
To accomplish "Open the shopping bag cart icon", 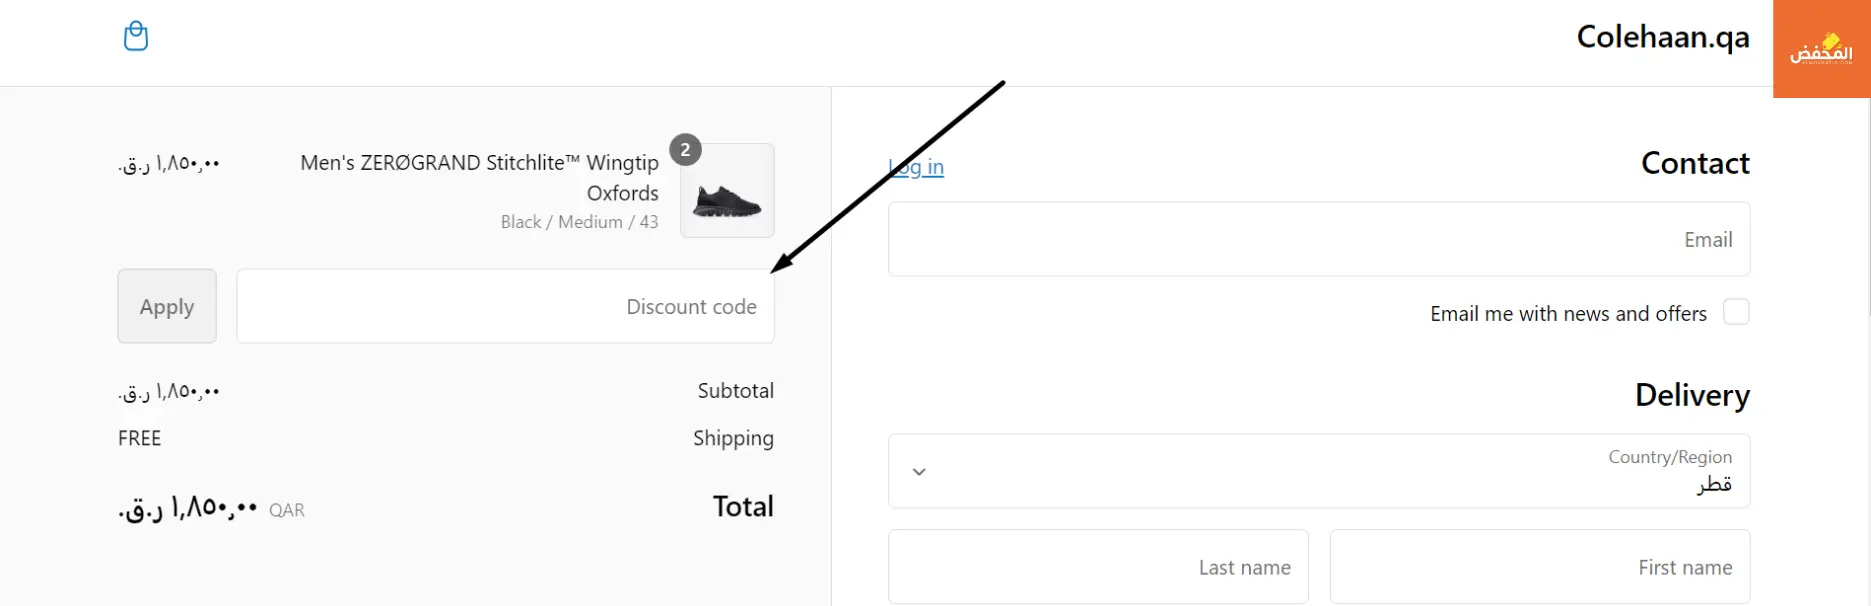I will click(136, 36).
